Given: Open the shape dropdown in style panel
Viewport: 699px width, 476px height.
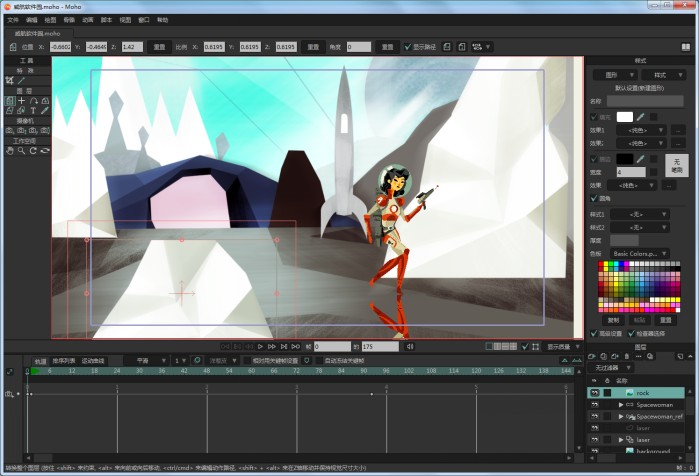Looking at the screenshot, I should coord(615,75).
